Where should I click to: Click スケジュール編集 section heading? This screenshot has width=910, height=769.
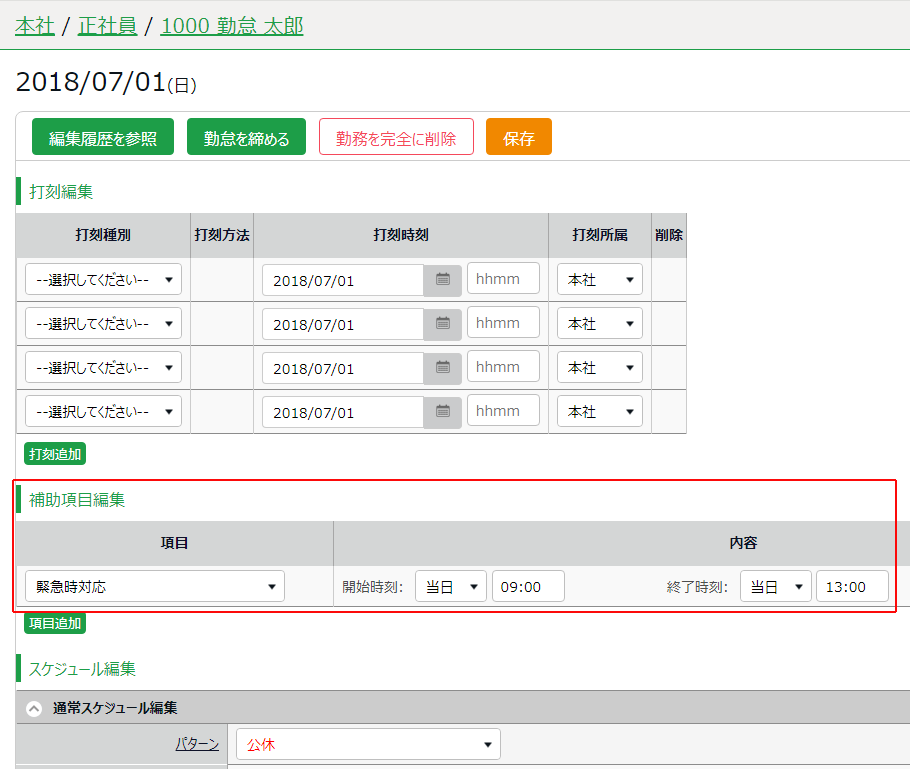82,669
